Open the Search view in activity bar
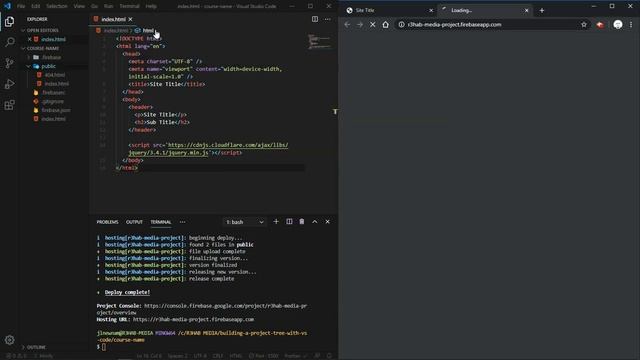Image resolution: width=640 pixels, height=360 pixels. click(x=9, y=42)
